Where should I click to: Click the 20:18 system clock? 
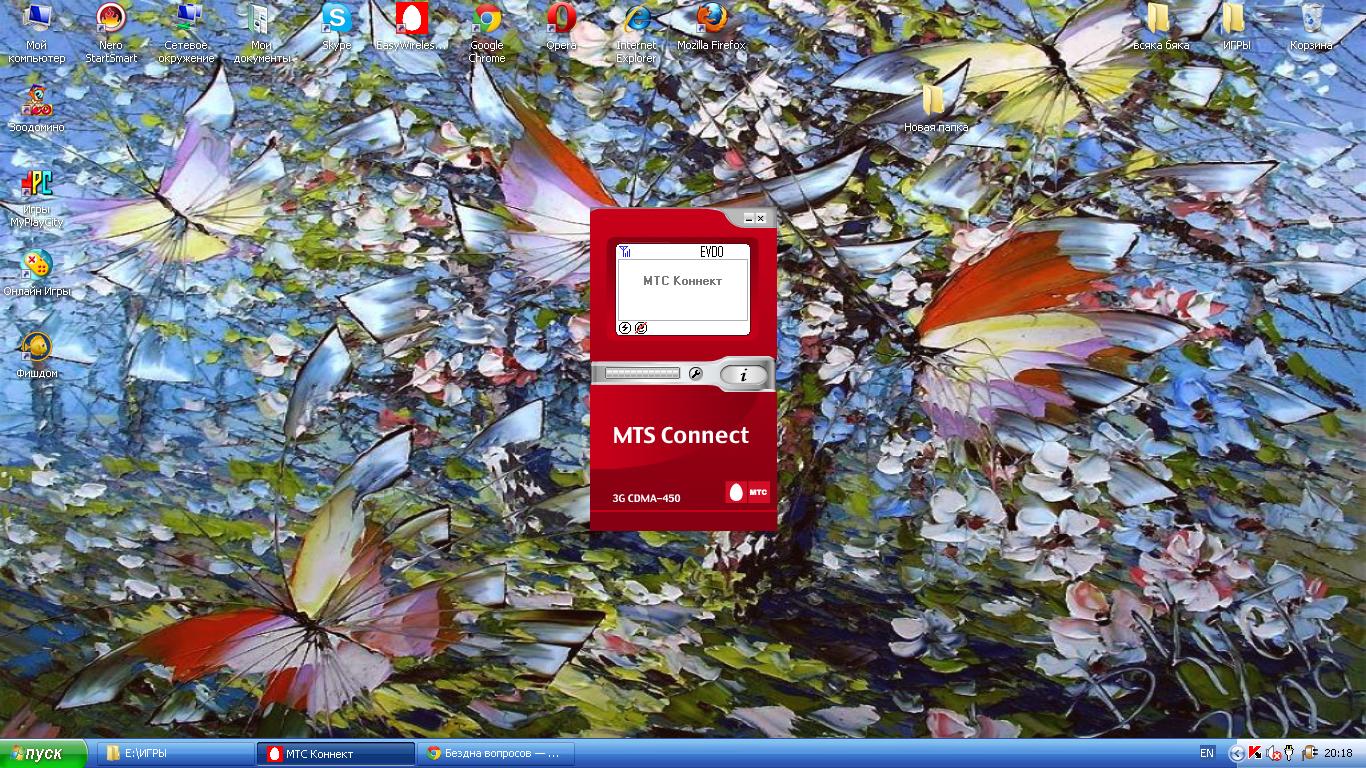click(1338, 753)
